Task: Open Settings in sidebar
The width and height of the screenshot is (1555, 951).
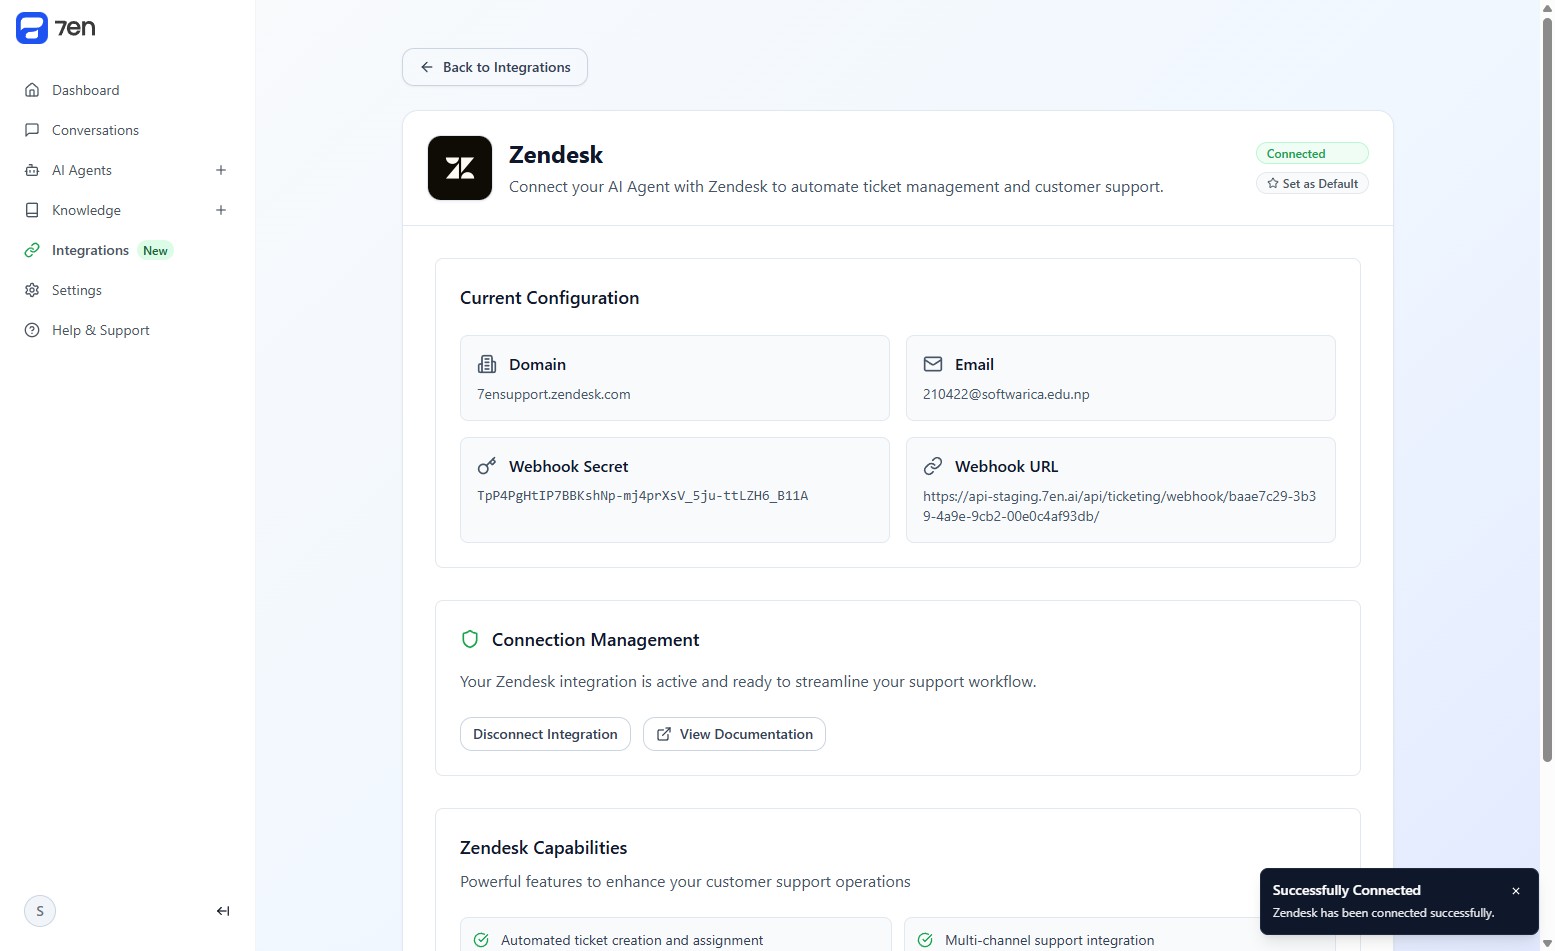Action: pyautogui.click(x=76, y=290)
